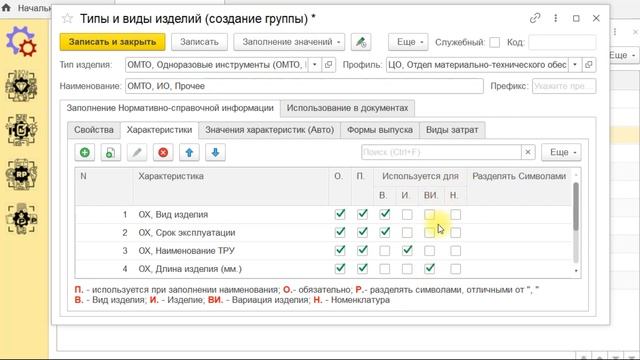Move row down with blue arrow

(x=215, y=153)
